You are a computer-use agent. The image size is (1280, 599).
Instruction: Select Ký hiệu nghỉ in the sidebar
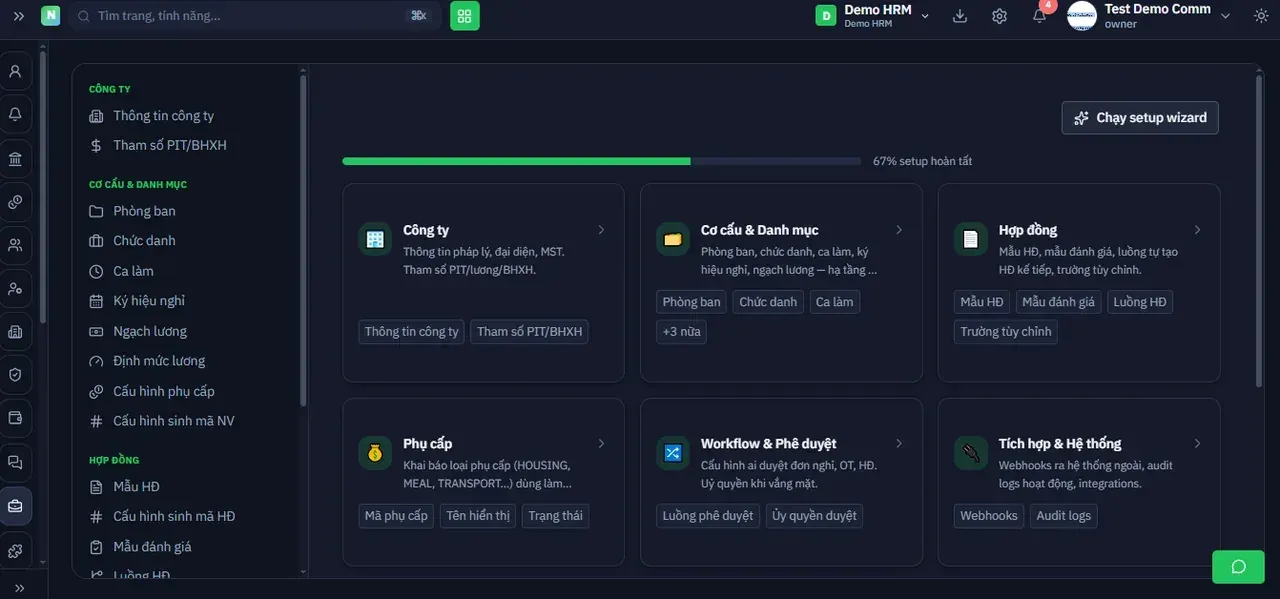(x=149, y=301)
